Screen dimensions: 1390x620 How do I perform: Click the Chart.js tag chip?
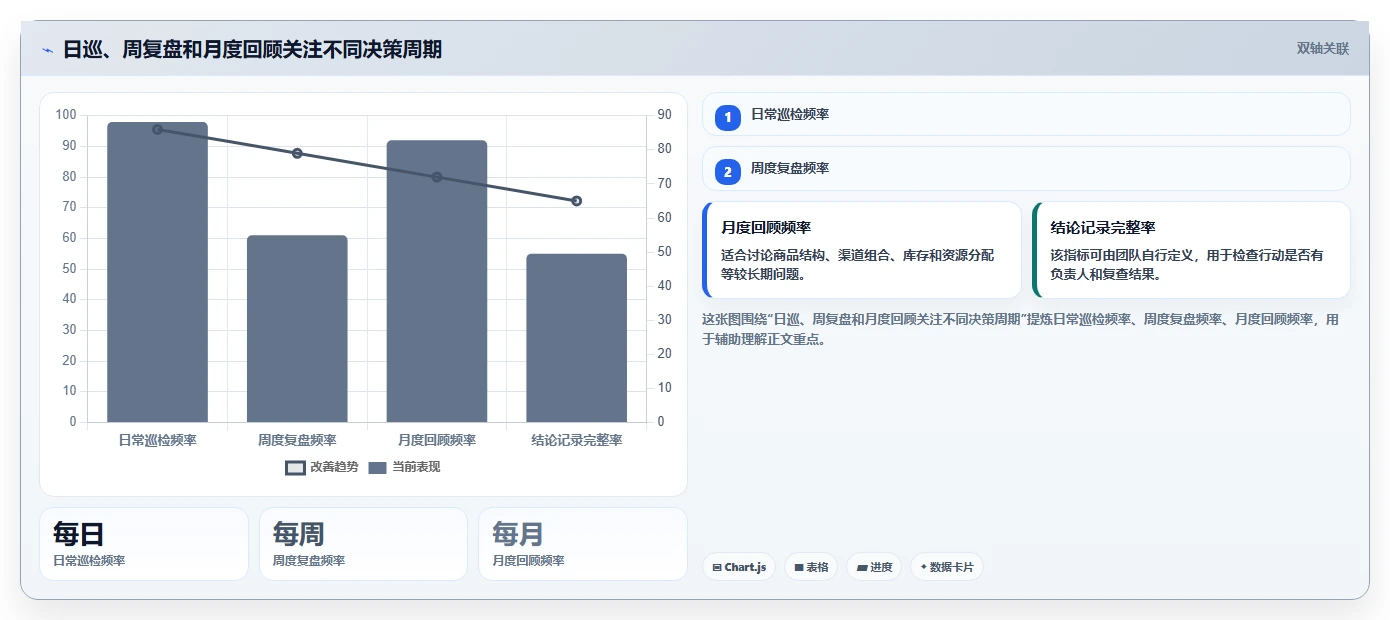click(x=739, y=567)
